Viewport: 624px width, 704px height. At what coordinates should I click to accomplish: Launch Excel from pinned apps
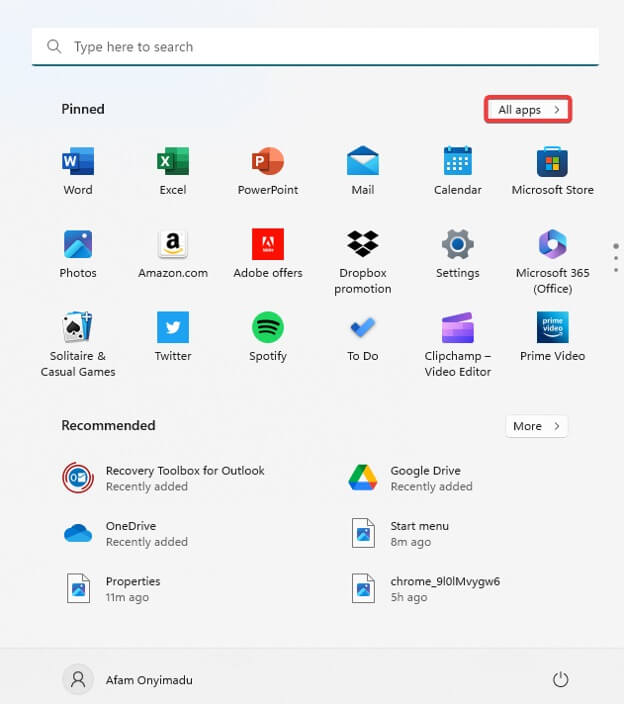tap(173, 171)
